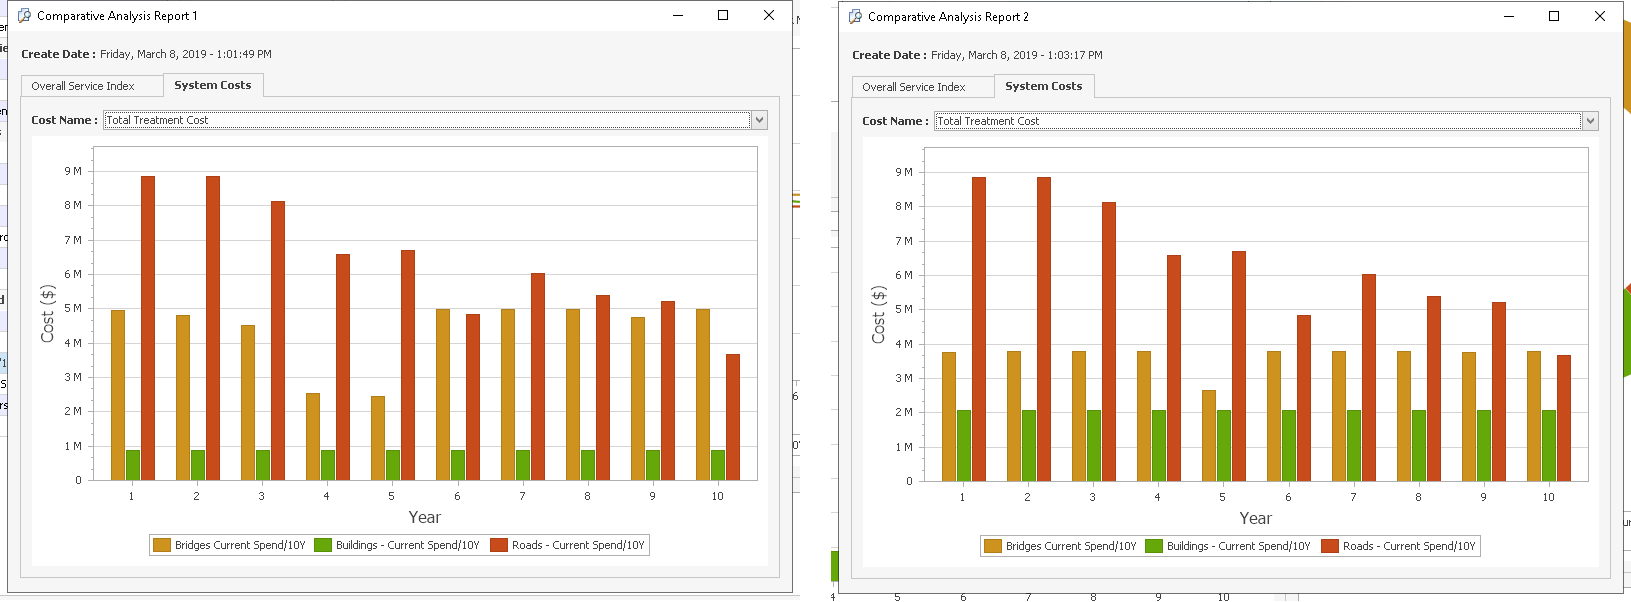Click the Bridges orange legend swatch in Report 1
This screenshot has width=1631, height=602.
(162, 545)
